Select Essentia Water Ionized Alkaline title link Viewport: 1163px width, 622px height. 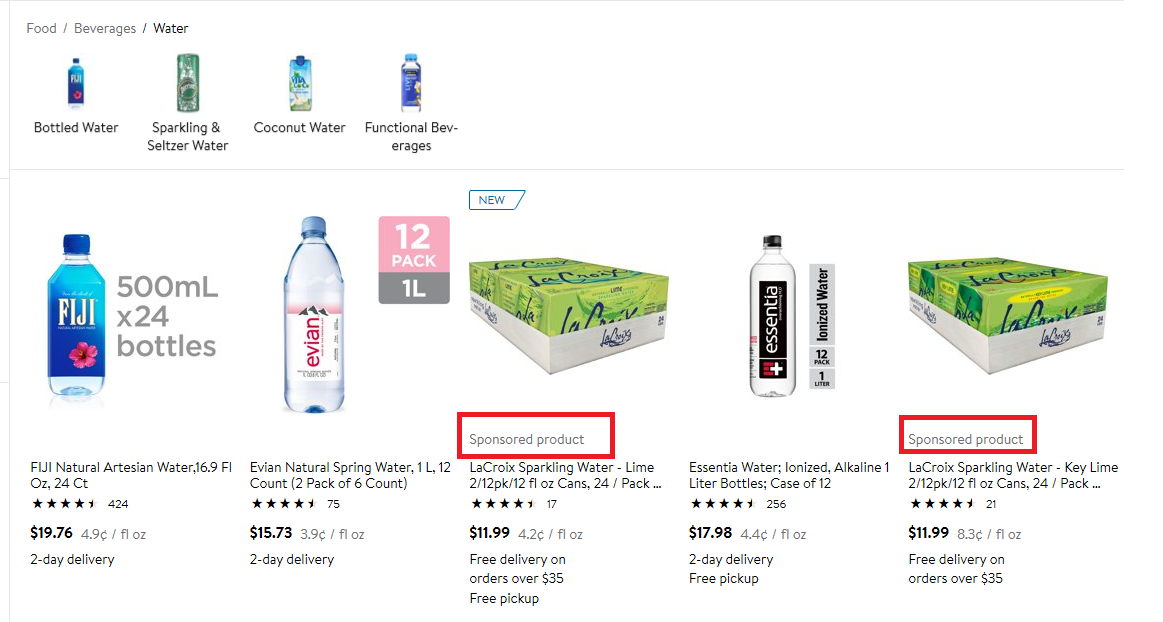[x=789, y=475]
